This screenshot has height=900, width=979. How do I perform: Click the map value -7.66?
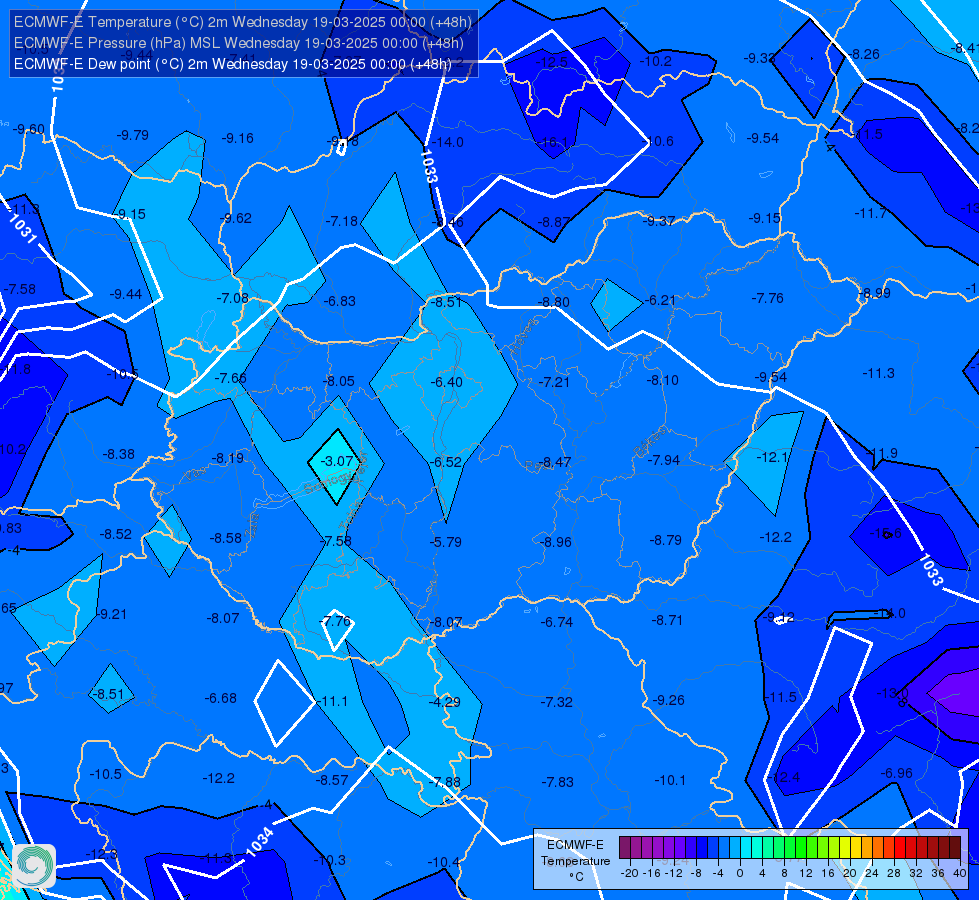click(230, 378)
